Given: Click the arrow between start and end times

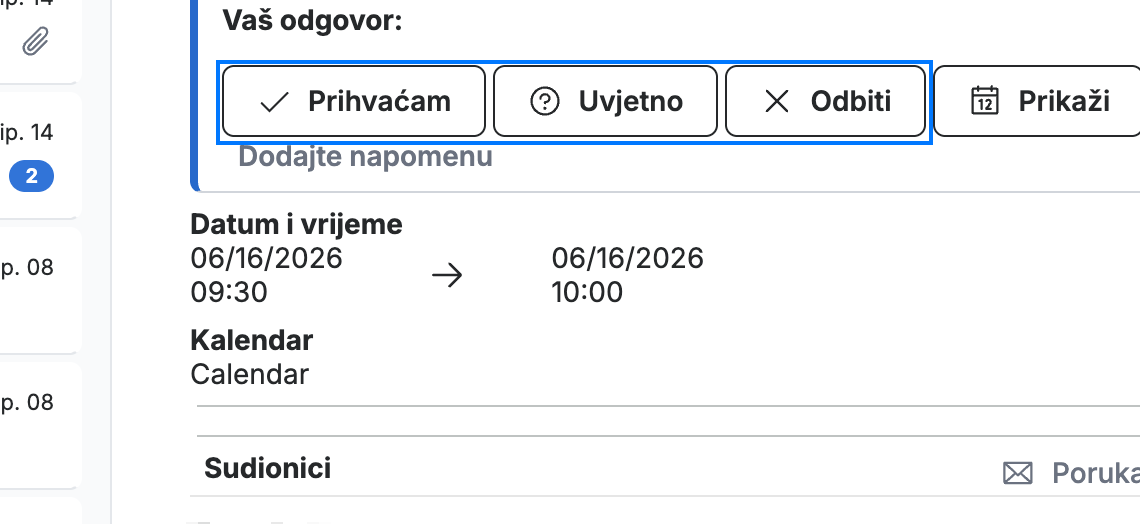Looking at the screenshot, I should click(446, 275).
